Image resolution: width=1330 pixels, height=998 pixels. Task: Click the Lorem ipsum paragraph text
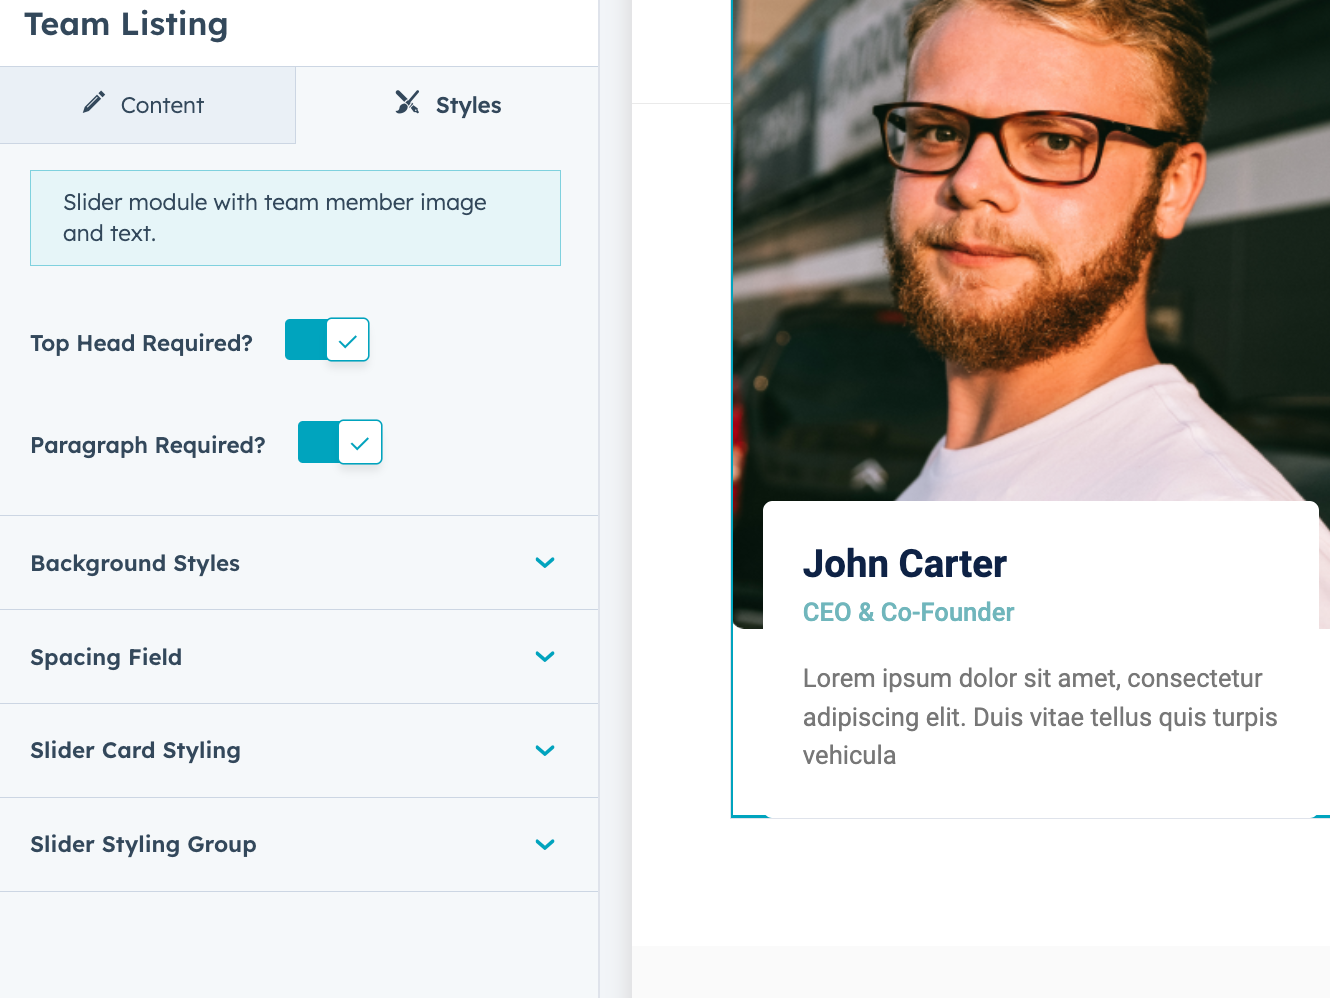click(x=1039, y=717)
